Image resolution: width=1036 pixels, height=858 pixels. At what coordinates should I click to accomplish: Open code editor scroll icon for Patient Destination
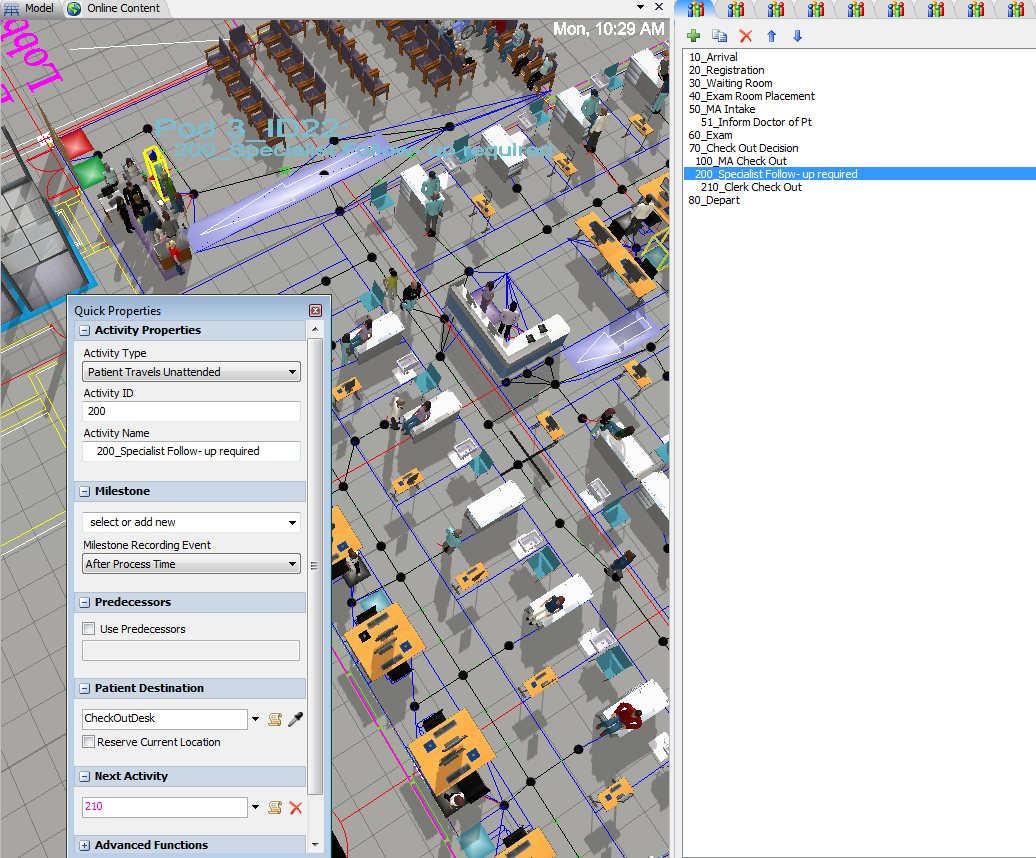[275, 719]
